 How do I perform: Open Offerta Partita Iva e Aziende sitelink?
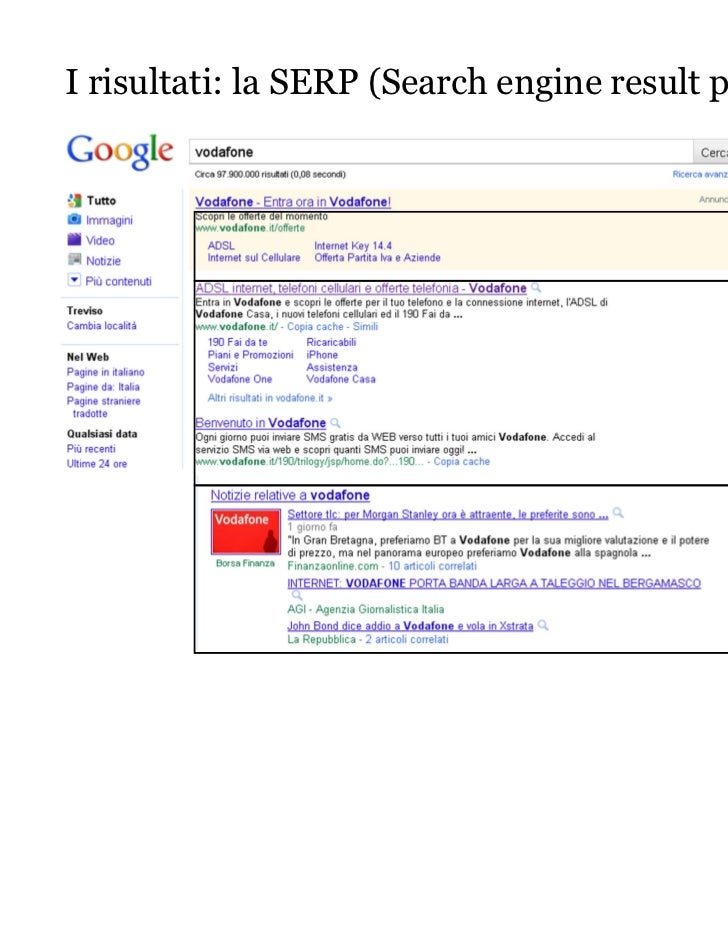point(377,257)
